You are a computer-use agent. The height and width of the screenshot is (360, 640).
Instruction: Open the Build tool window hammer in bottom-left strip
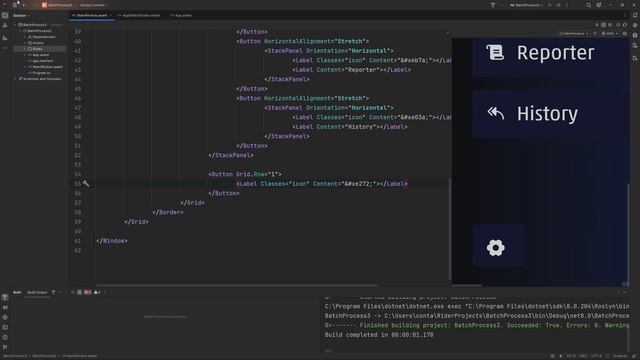[5, 297]
